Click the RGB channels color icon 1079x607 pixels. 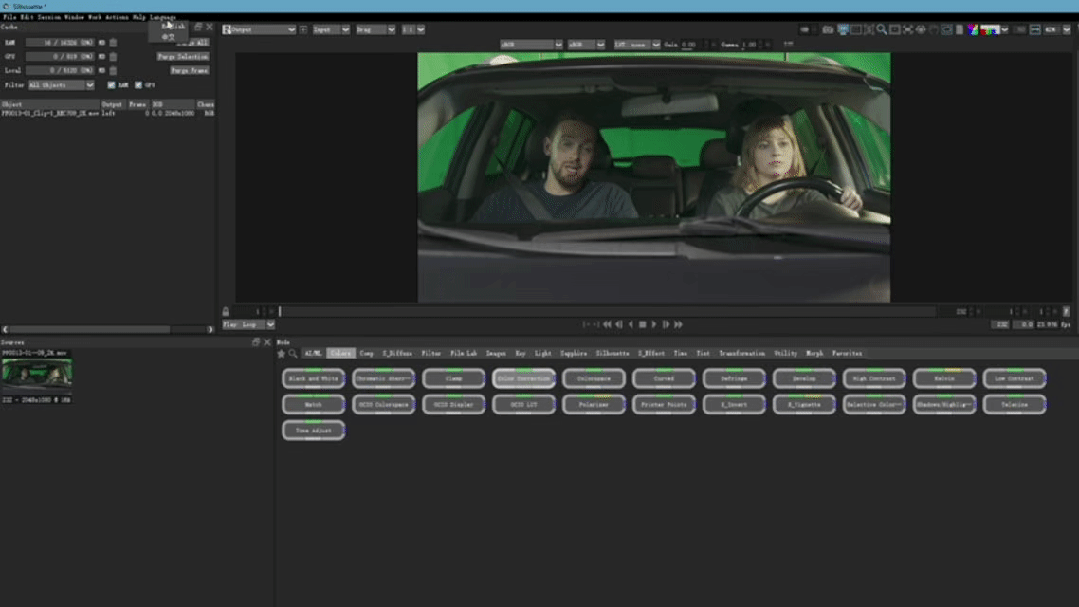(x=972, y=30)
